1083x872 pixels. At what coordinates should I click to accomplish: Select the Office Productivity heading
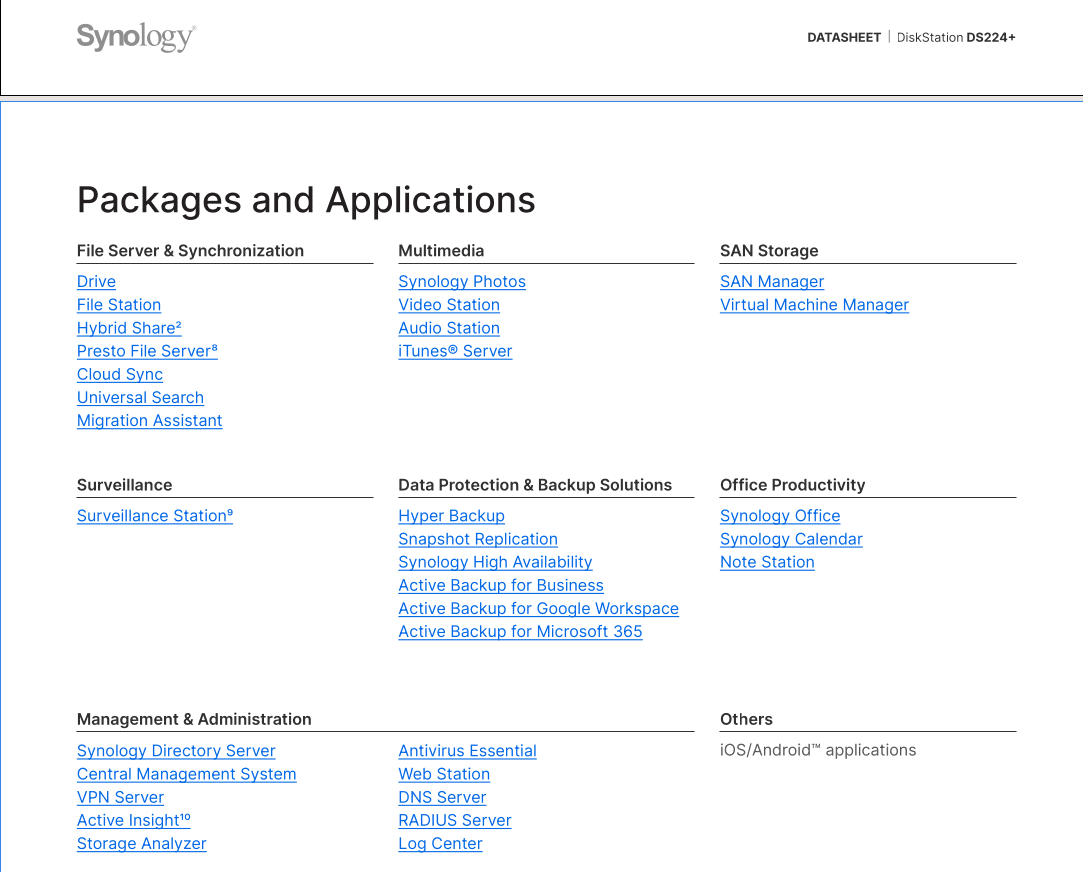[x=792, y=485]
